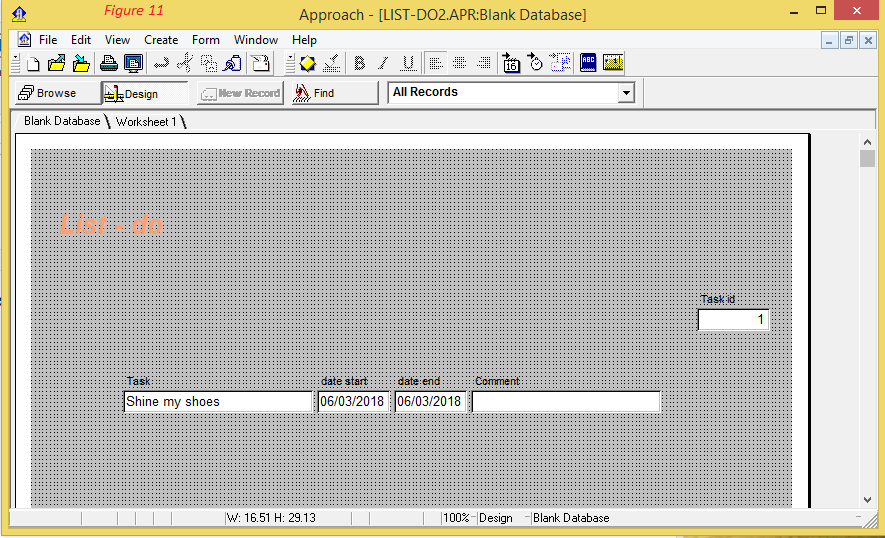Screen dimensions: 885x538
Task: Open the Edit menu
Action: tap(81, 40)
